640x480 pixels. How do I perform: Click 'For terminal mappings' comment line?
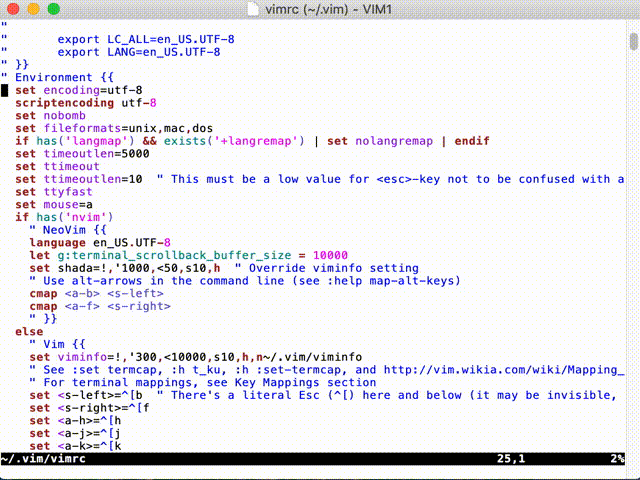click(203, 382)
